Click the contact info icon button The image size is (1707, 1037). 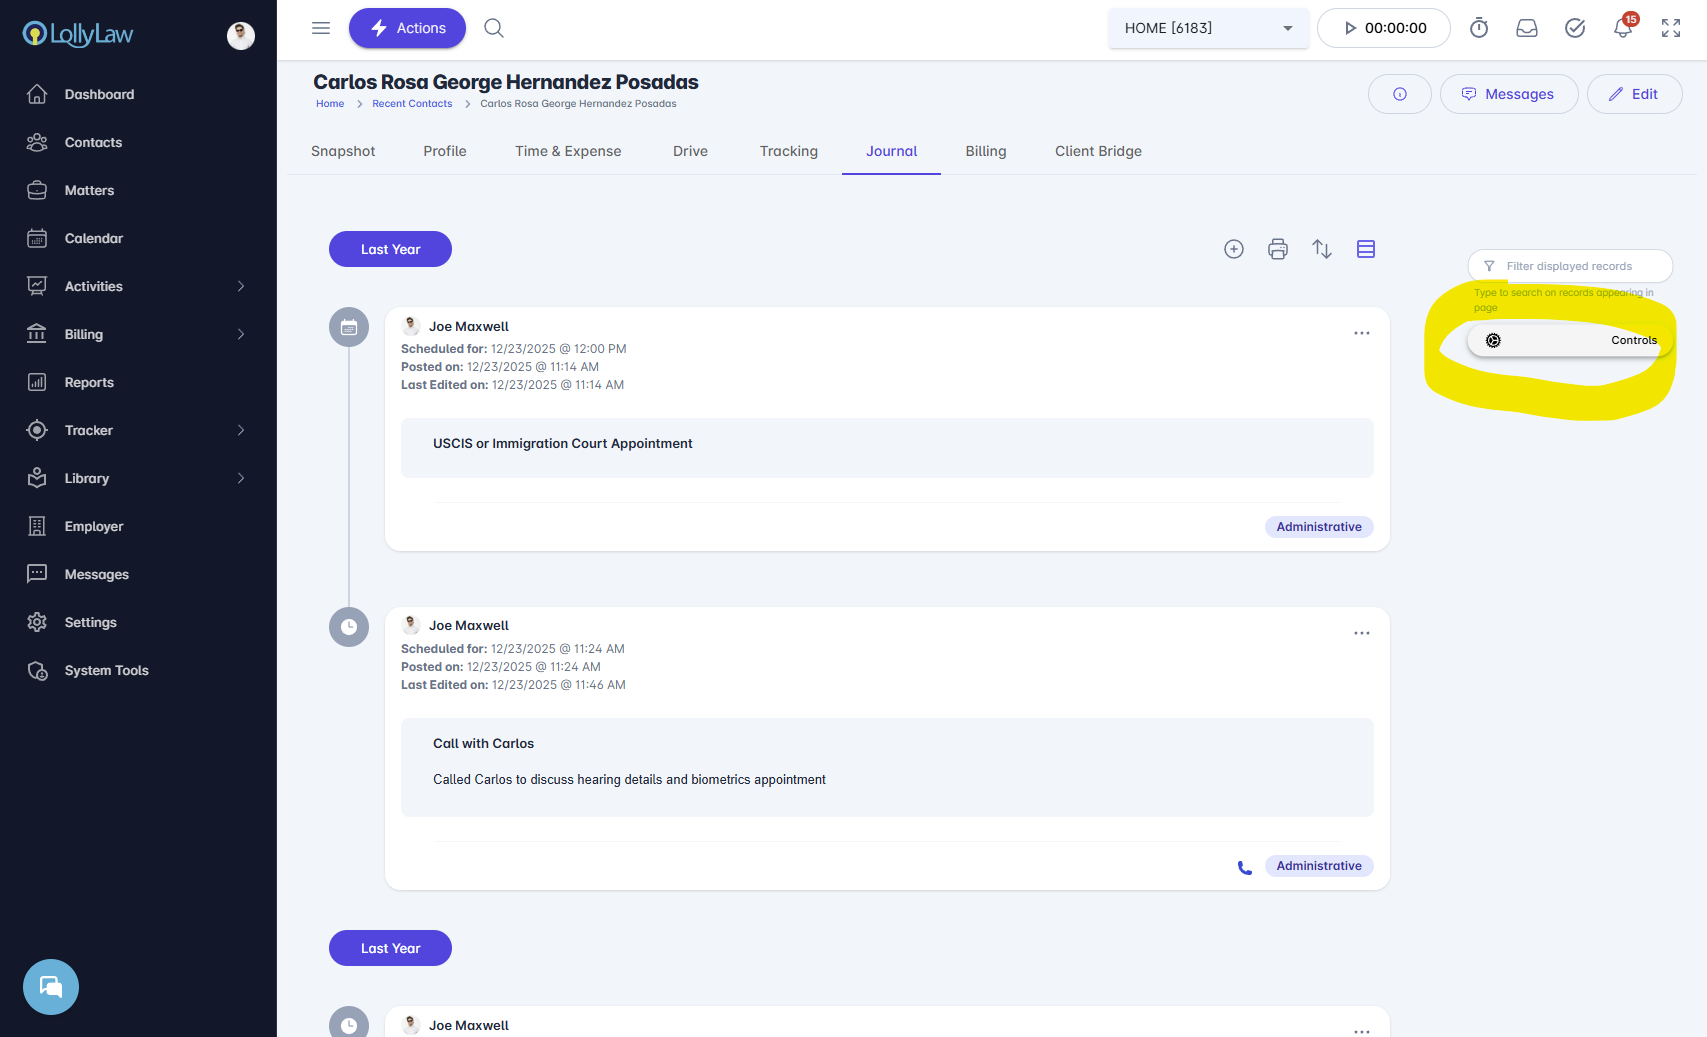pos(1400,94)
